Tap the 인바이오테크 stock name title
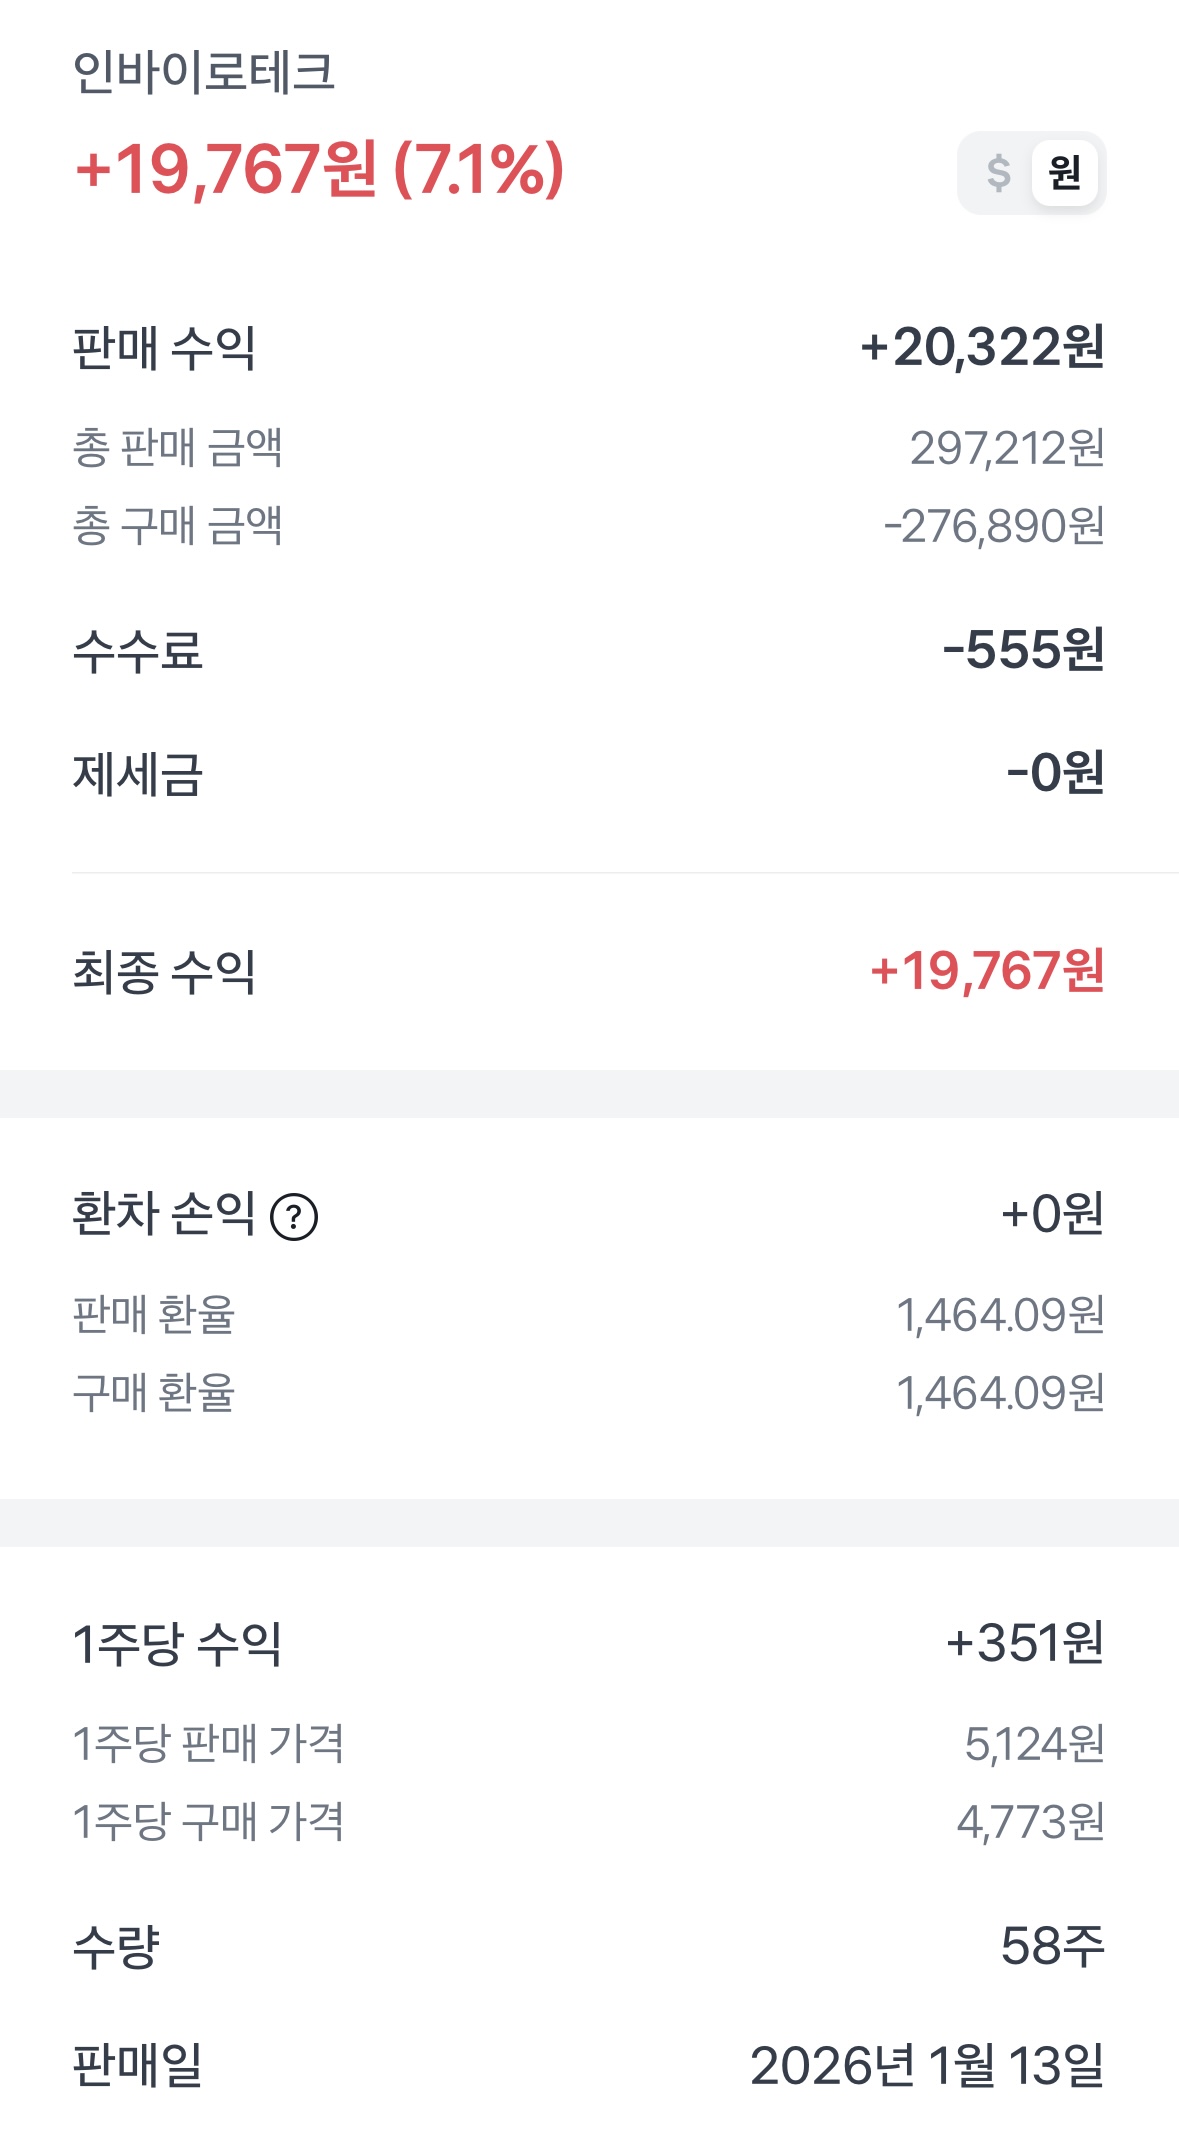Image resolution: width=1179 pixels, height=2144 pixels. coord(204,73)
